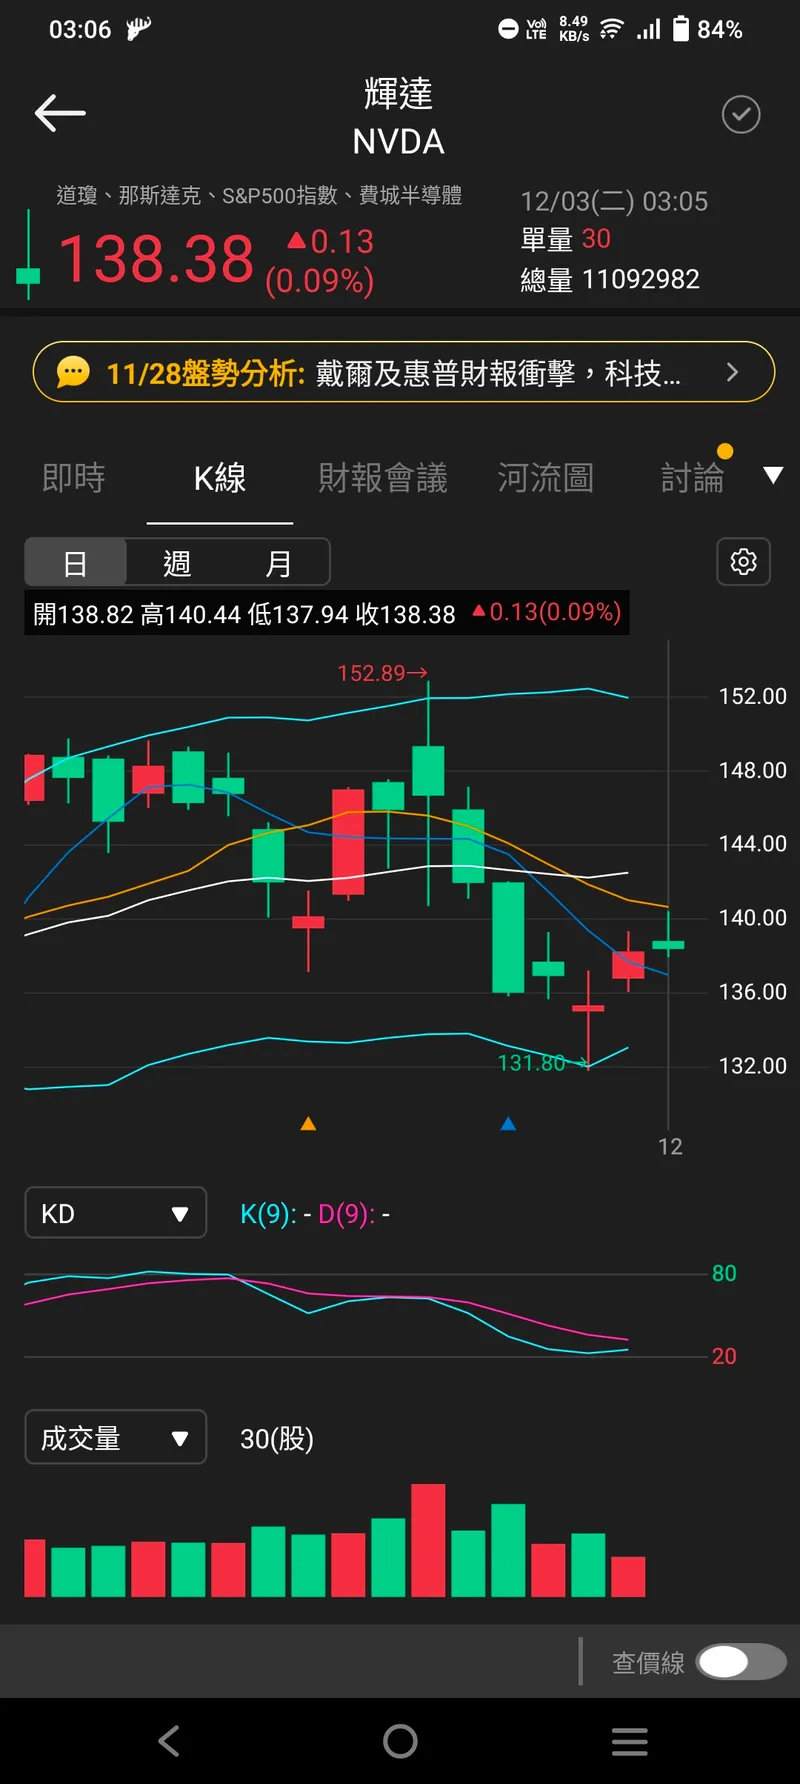Open the 11/28 market analysis banner arrow
This screenshot has width=800, height=1784.
[732, 373]
